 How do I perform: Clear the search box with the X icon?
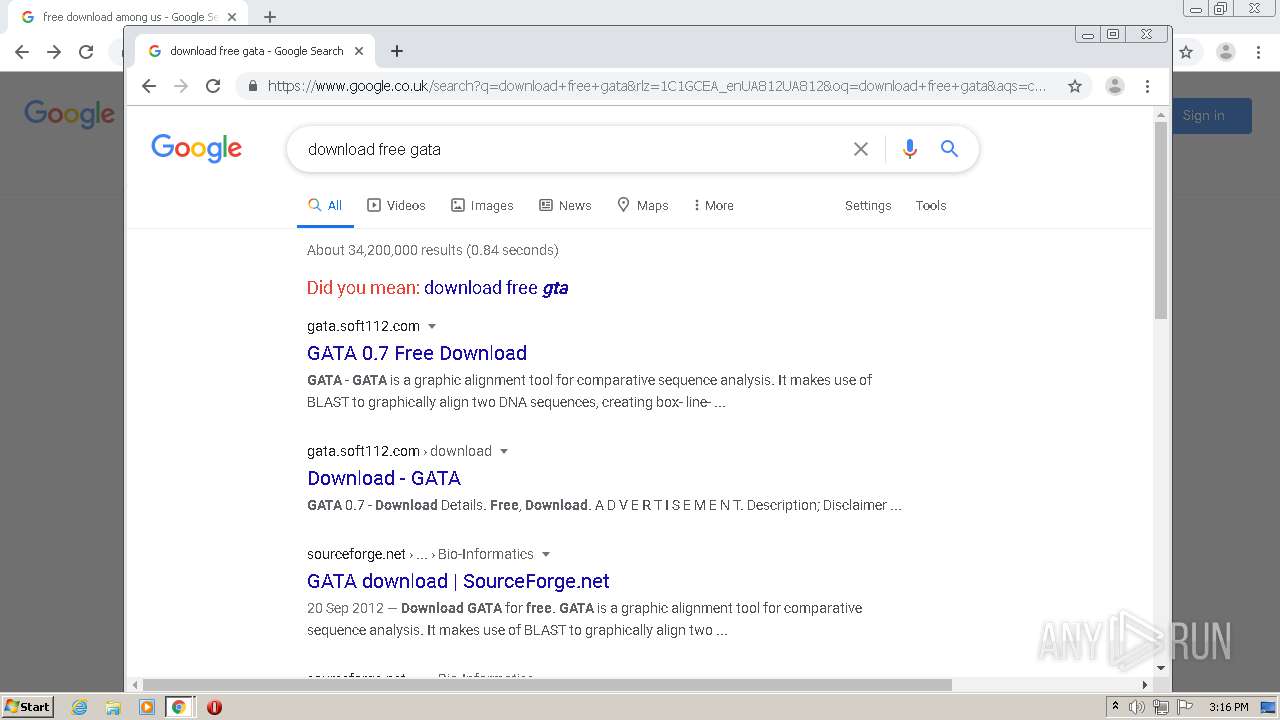(x=860, y=149)
